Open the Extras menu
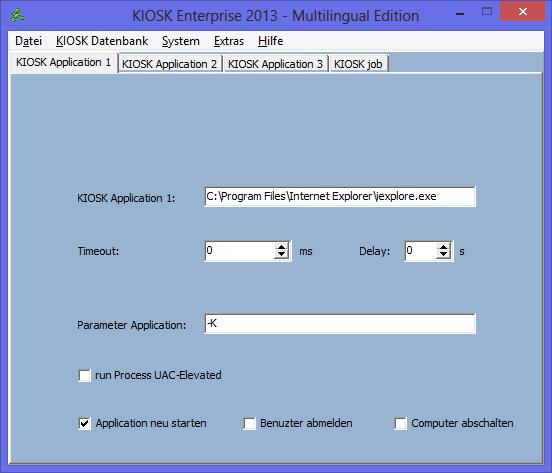 [229, 41]
